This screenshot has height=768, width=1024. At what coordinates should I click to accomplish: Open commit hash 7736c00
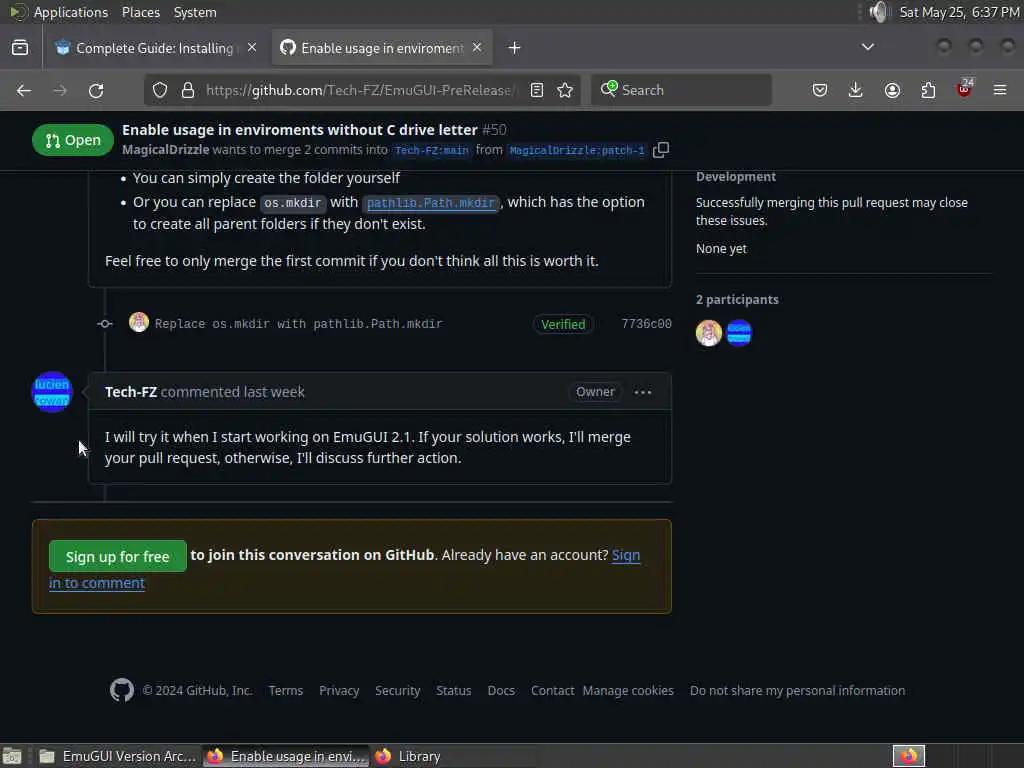click(x=647, y=324)
